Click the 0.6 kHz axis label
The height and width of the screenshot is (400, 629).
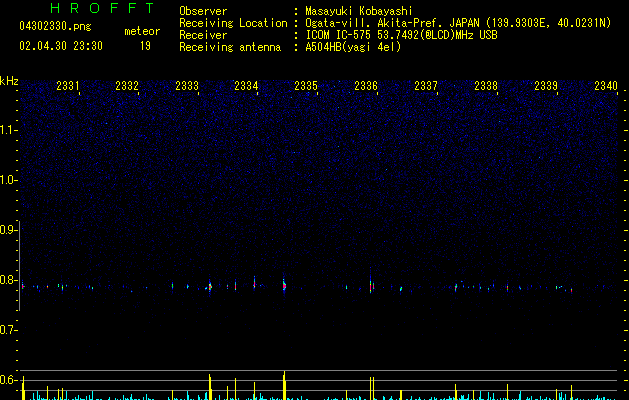click(8, 380)
